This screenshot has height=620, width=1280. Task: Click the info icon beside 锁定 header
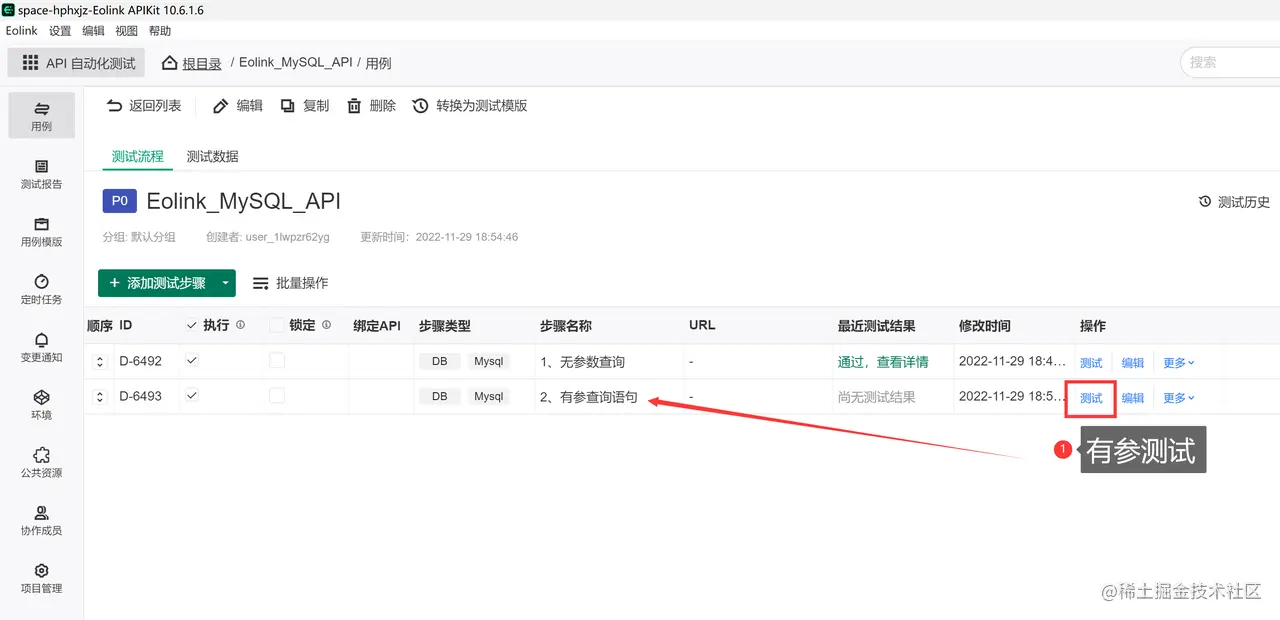326,325
